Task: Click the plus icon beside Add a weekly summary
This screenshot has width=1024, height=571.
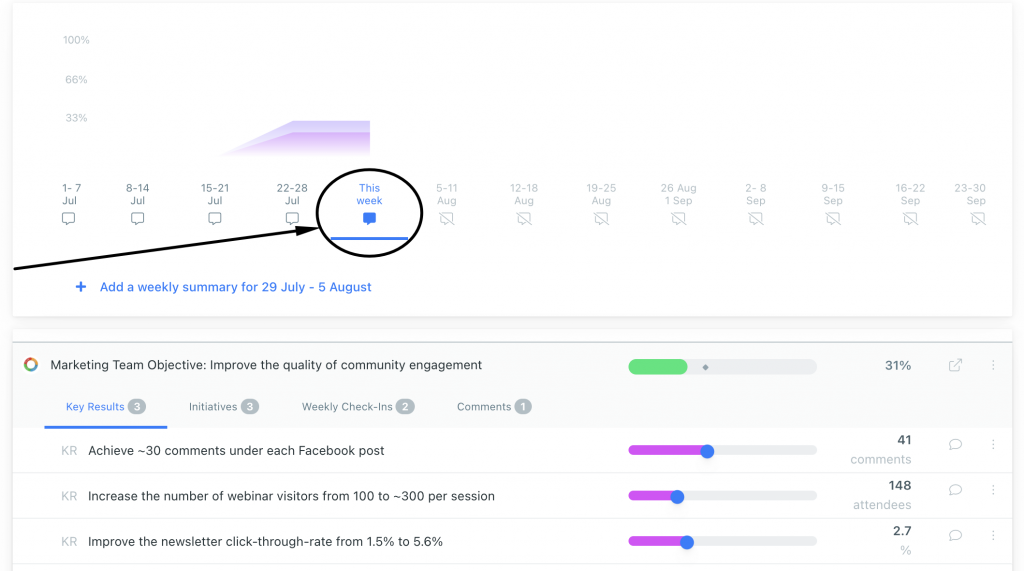Action: coord(80,287)
